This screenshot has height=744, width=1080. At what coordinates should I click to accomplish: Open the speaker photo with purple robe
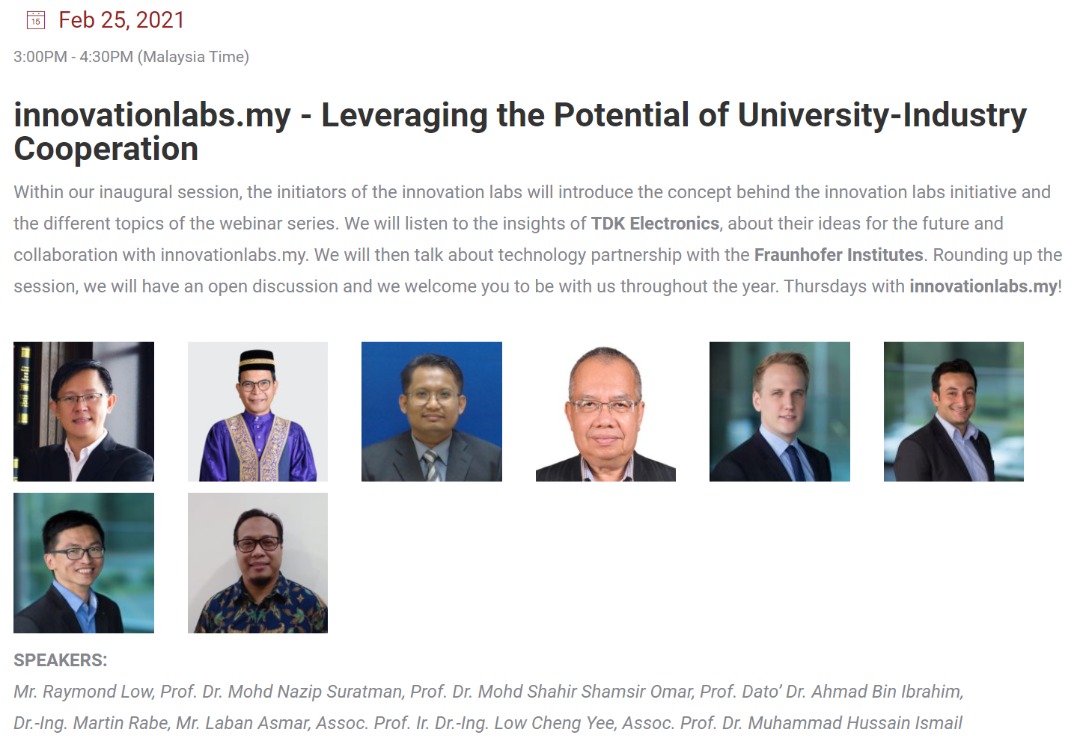coord(258,411)
